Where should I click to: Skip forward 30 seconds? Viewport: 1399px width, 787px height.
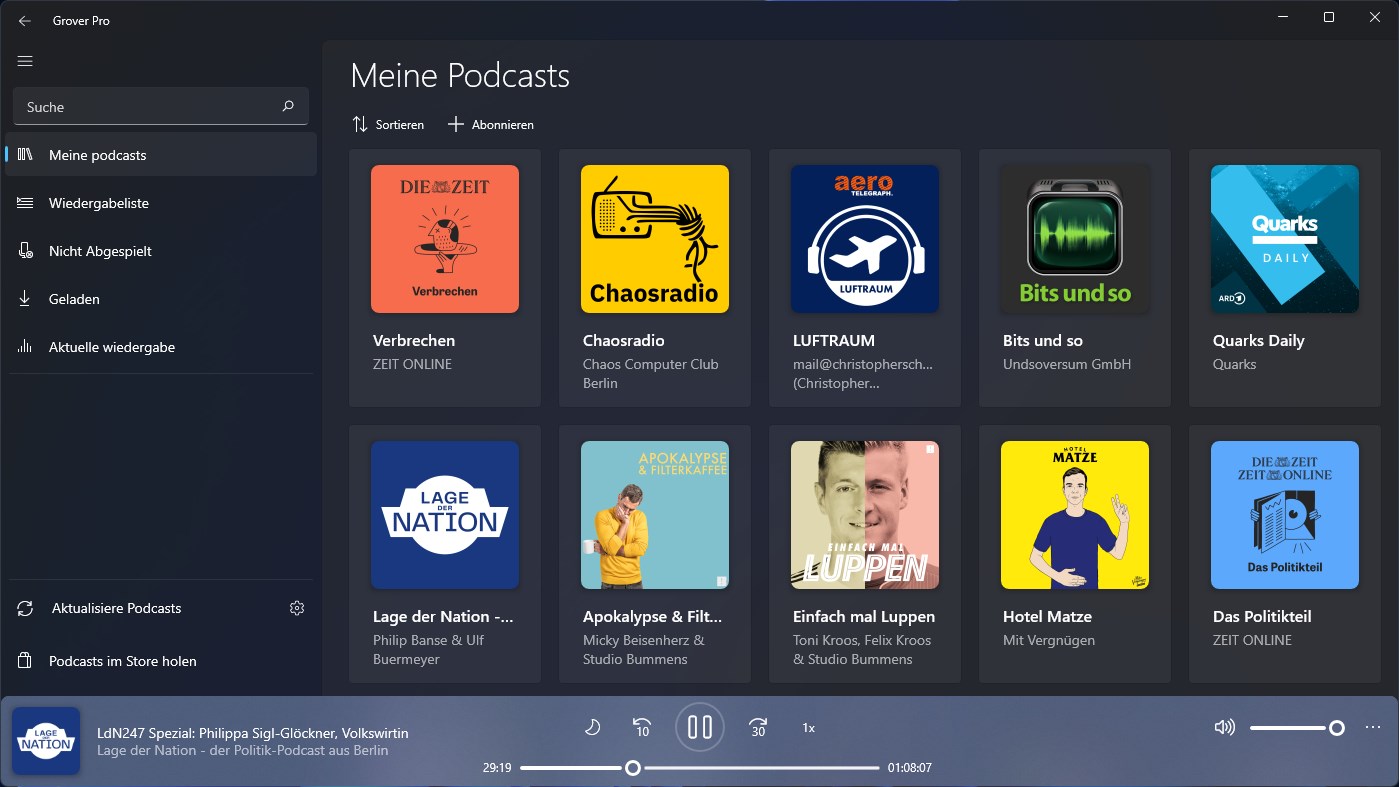[x=758, y=727]
